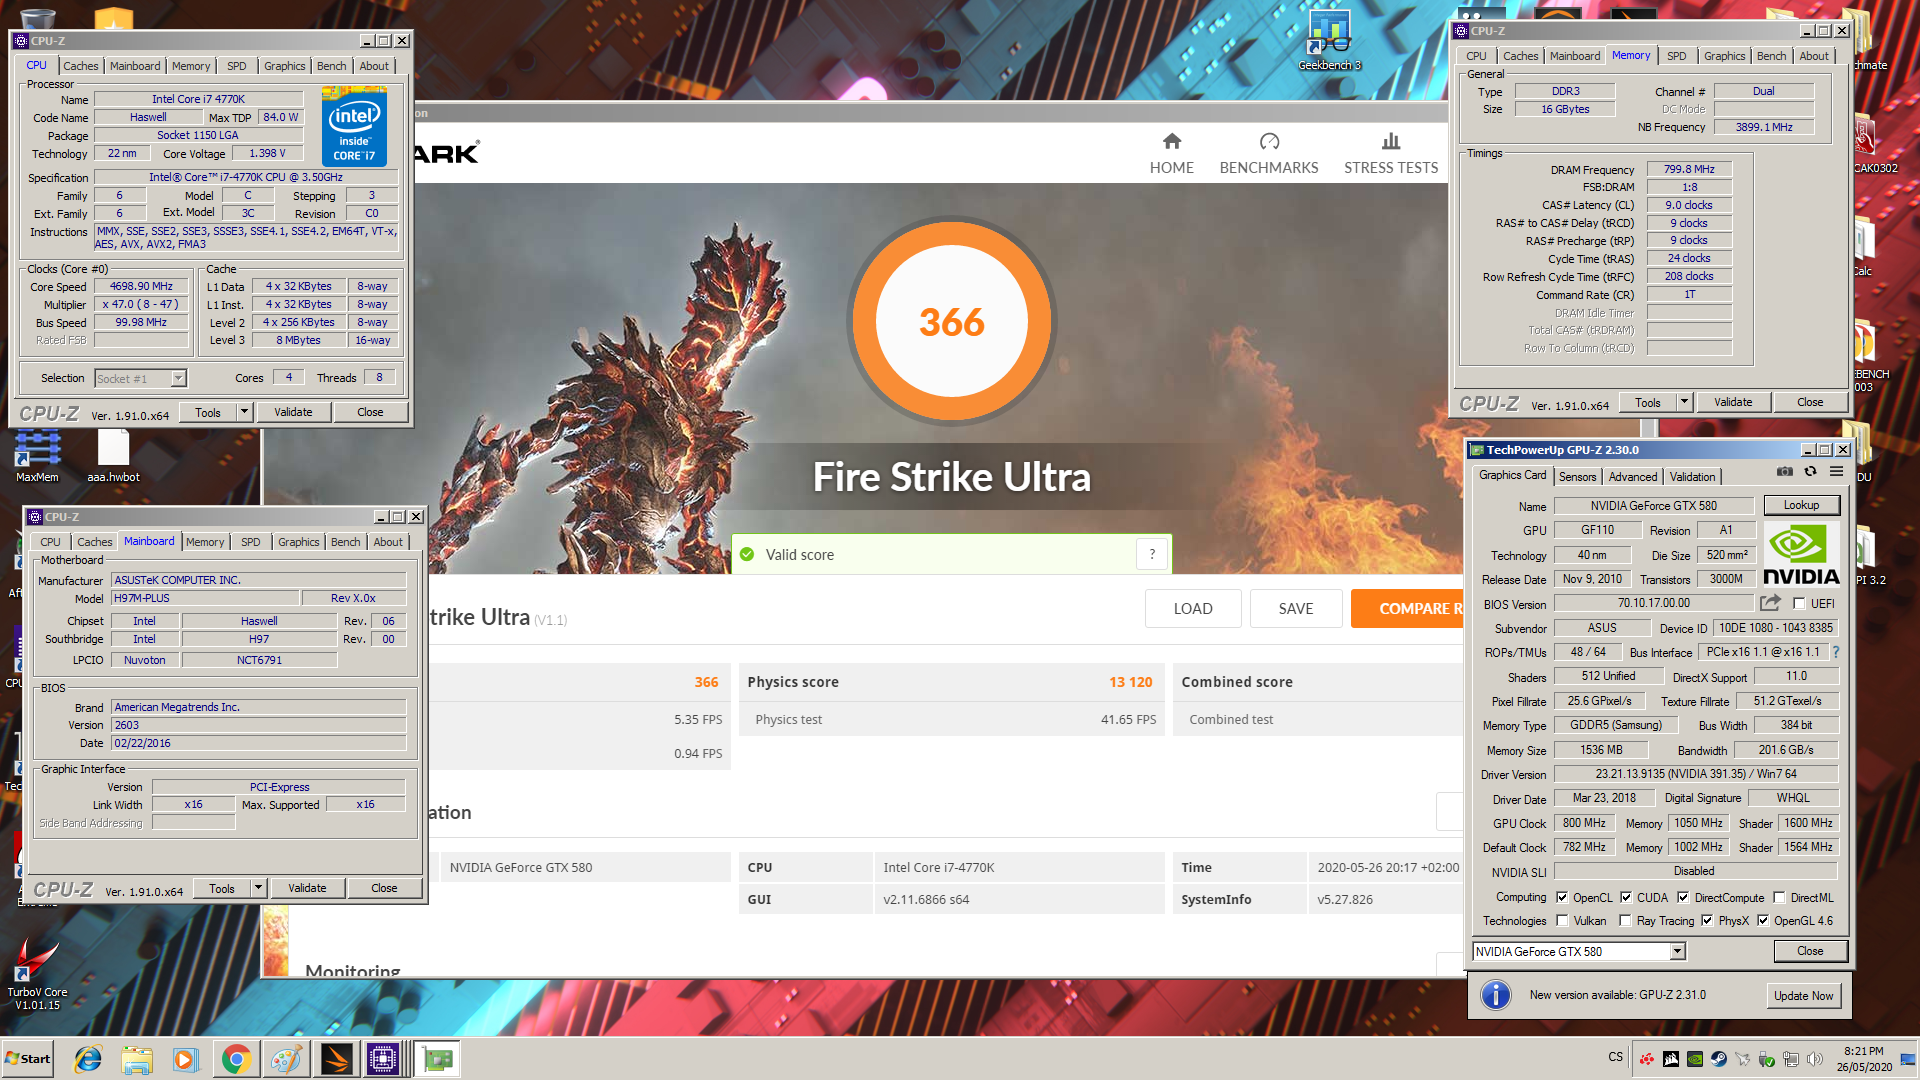Toggle the PhysX checkbox
This screenshot has height=1080, width=1920.
coord(1707,921)
